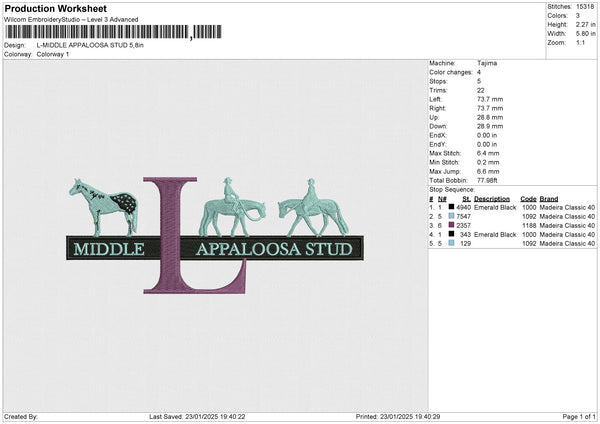Image resolution: width=600 pixels, height=424 pixels.
Task: Click the rightmost walking horse with rider
Action: (313, 207)
